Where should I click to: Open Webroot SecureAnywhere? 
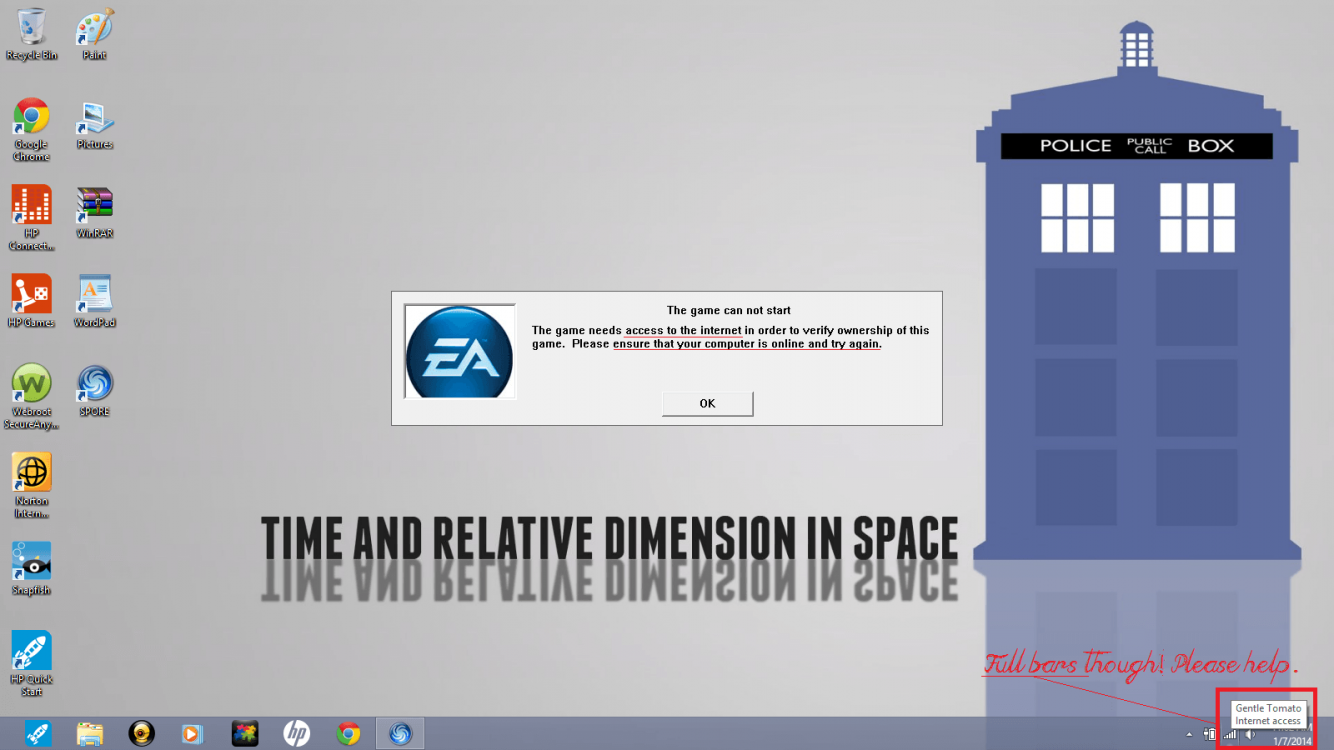click(x=31, y=383)
